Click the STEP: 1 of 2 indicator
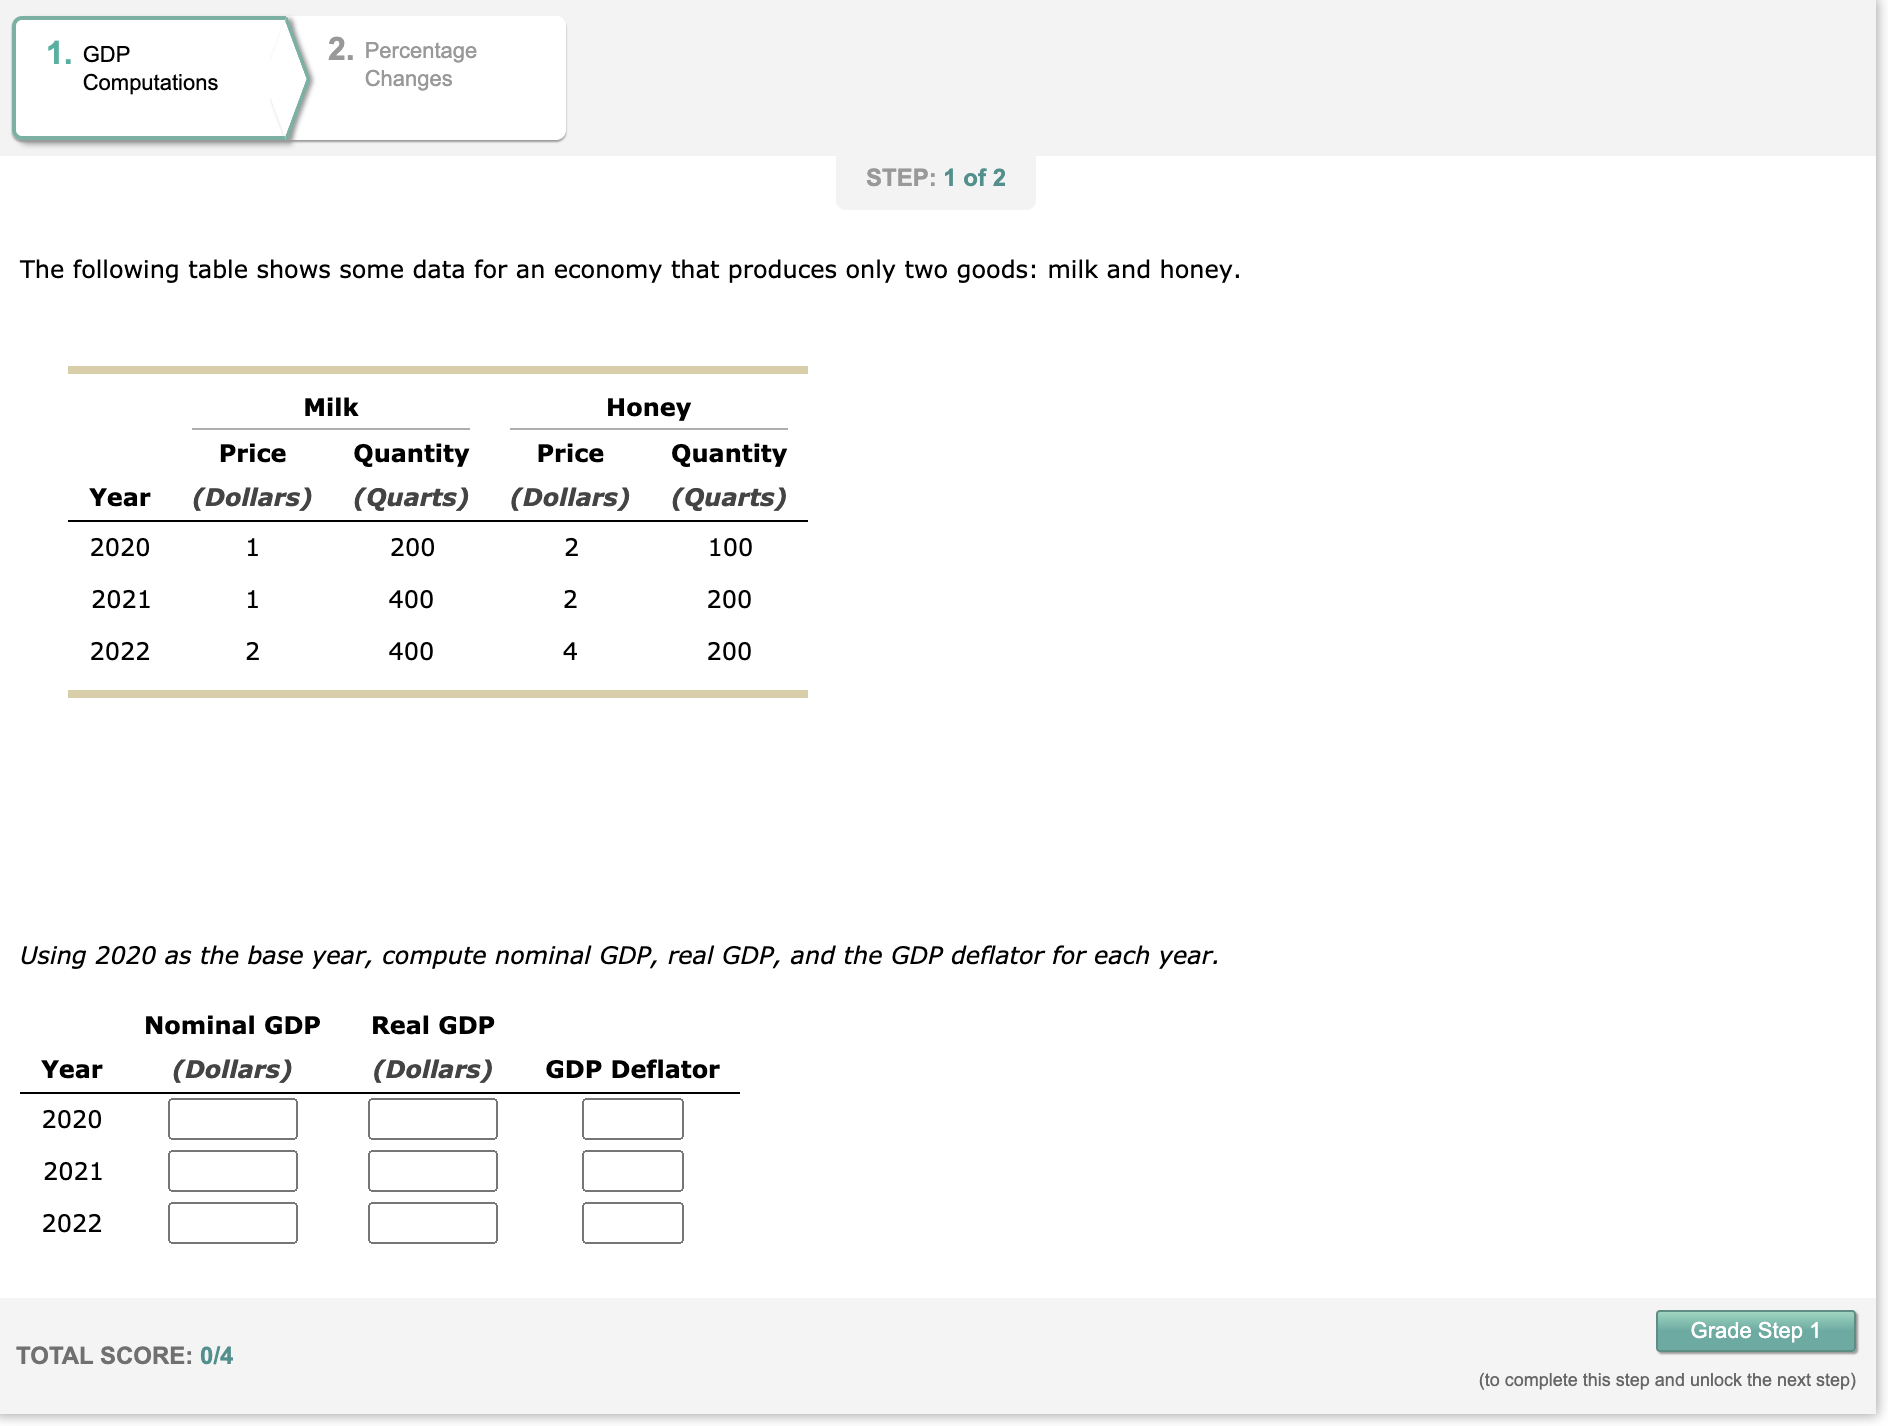Viewport: 1888px width, 1426px height. click(x=934, y=178)
